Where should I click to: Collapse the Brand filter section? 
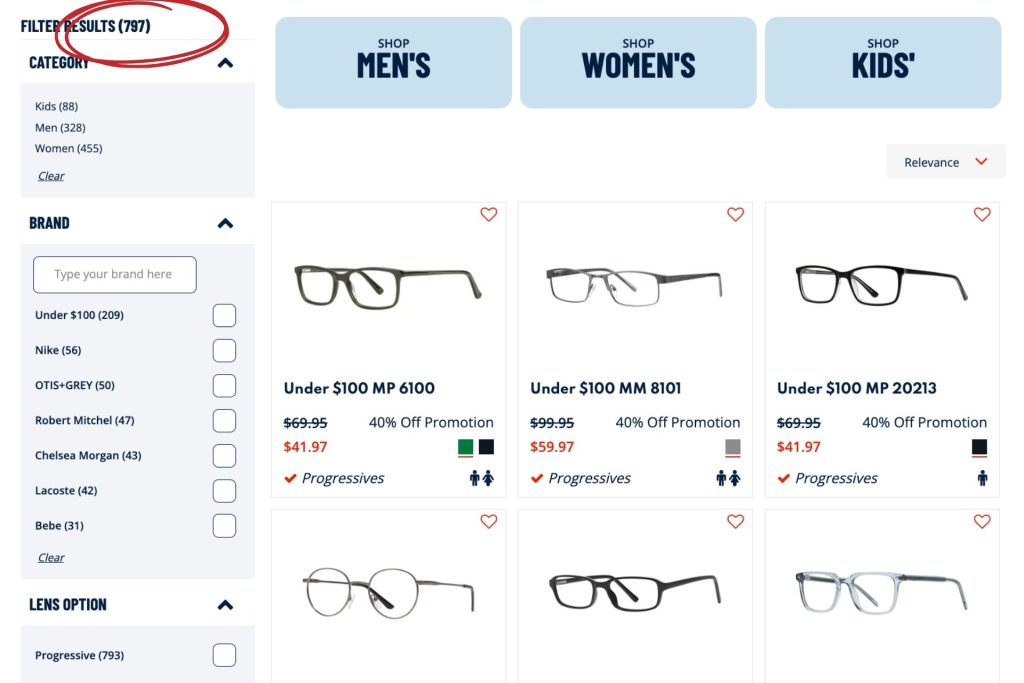(x=225, y=222)
